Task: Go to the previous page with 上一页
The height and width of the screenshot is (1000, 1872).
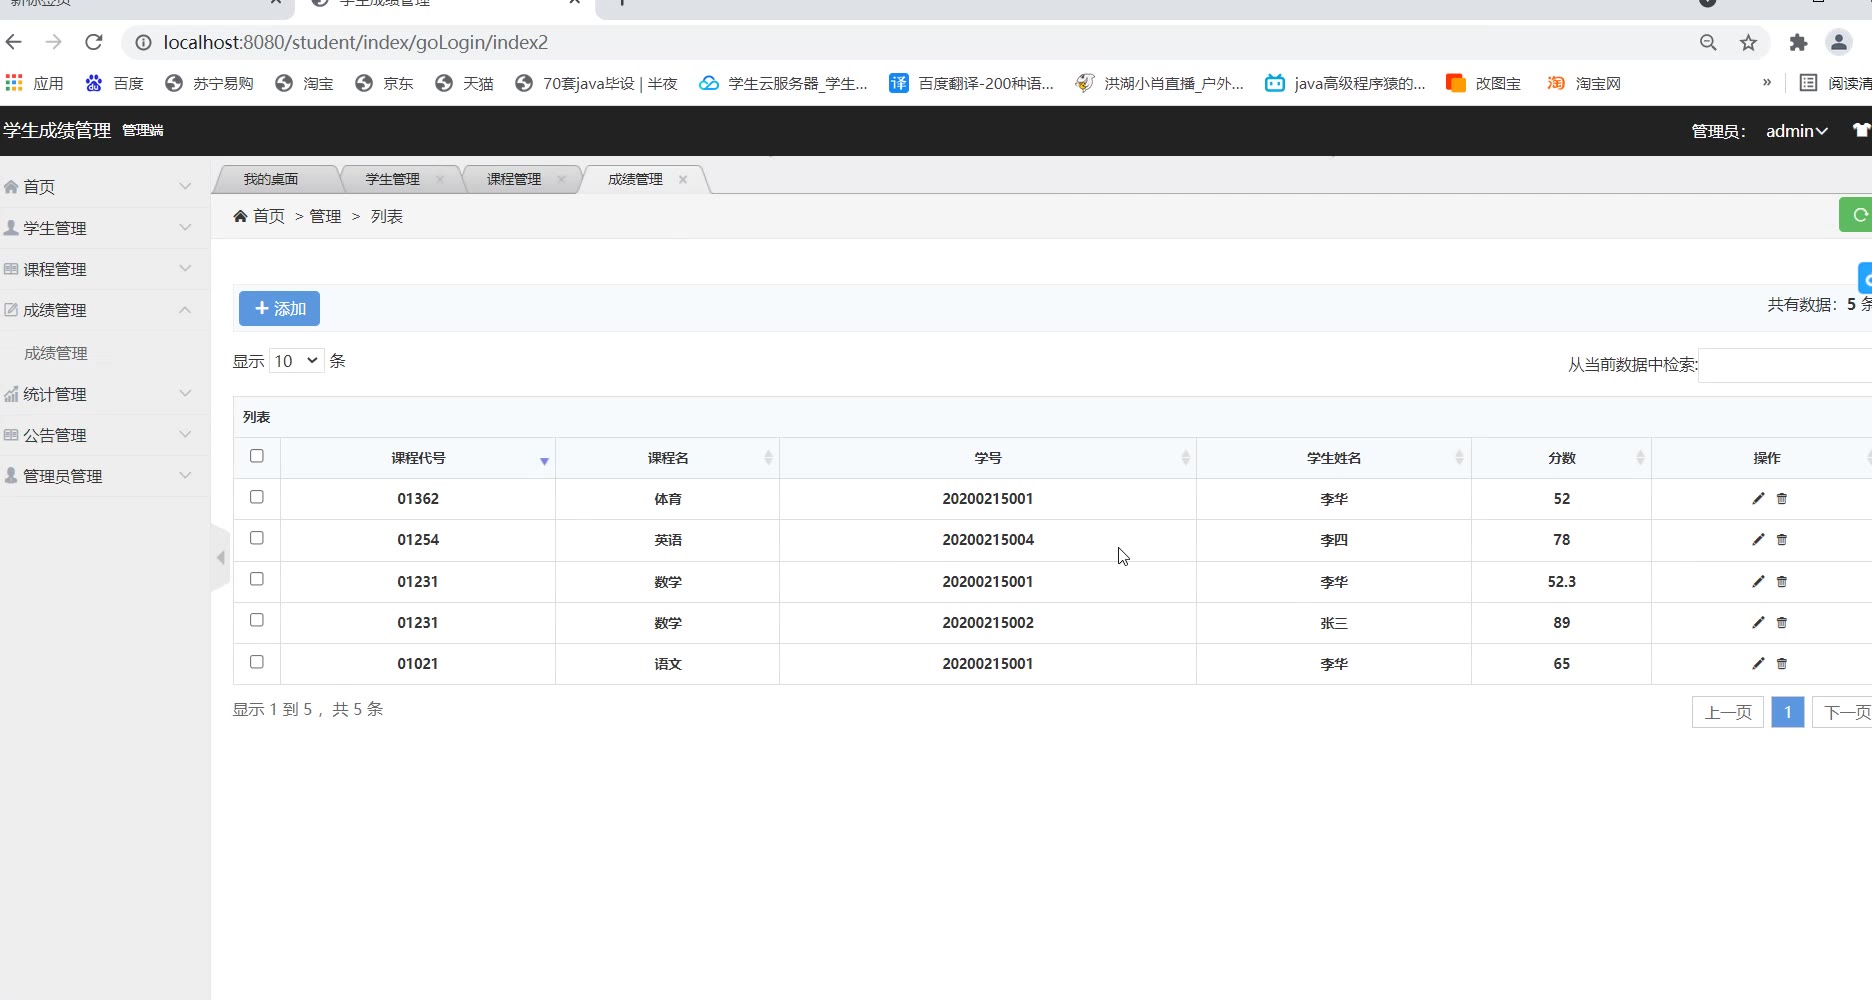Action: point(1727,712)
